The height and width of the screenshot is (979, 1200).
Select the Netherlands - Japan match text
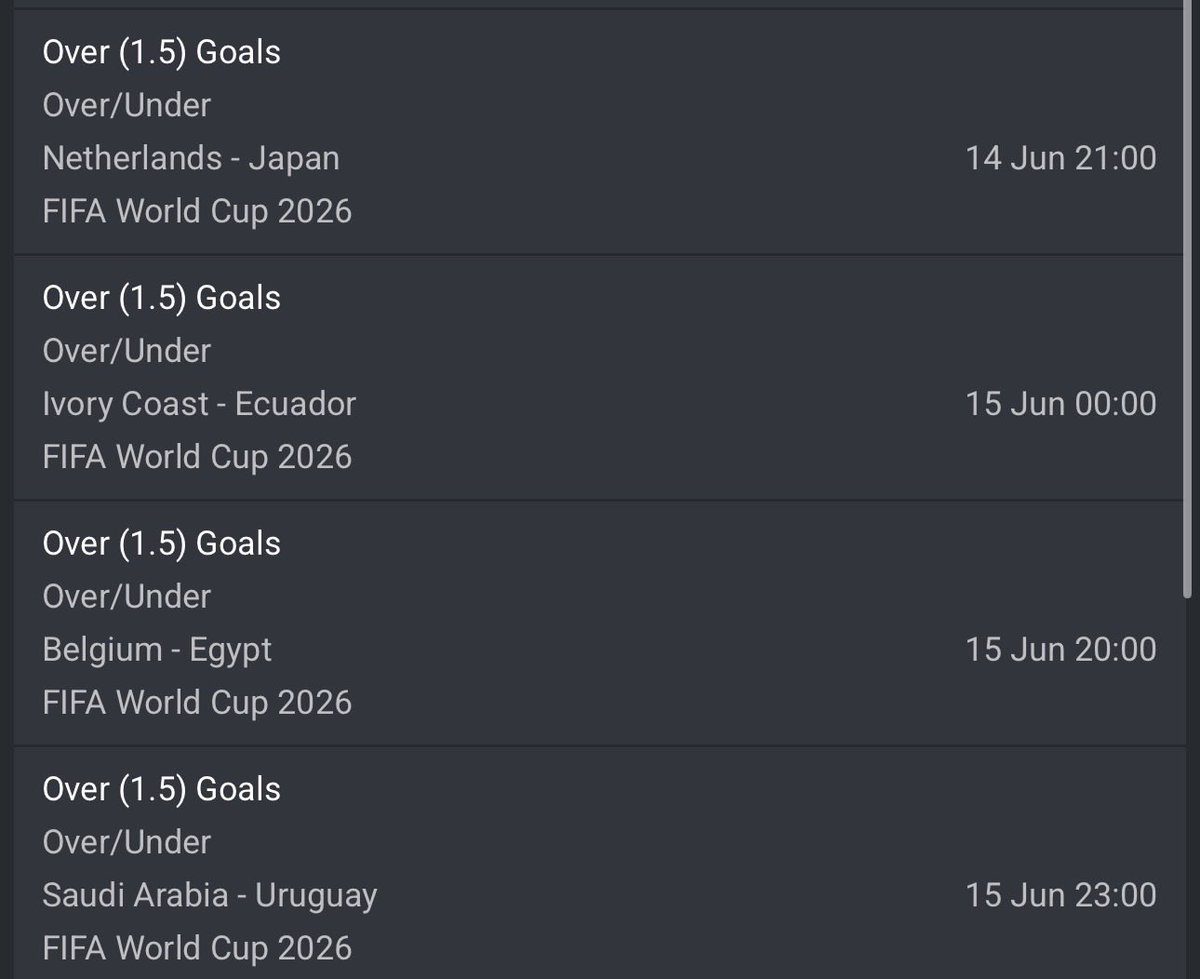(x=191, y=158)
